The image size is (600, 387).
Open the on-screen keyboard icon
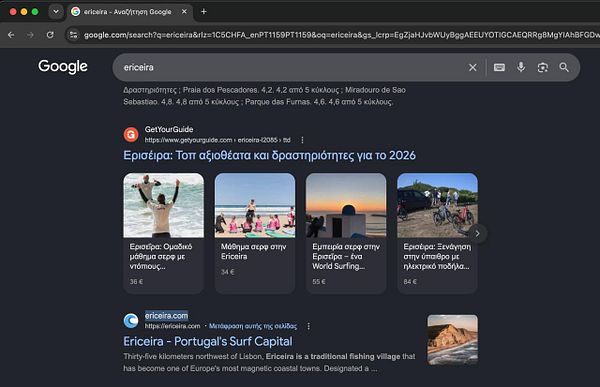pos(499,67)
